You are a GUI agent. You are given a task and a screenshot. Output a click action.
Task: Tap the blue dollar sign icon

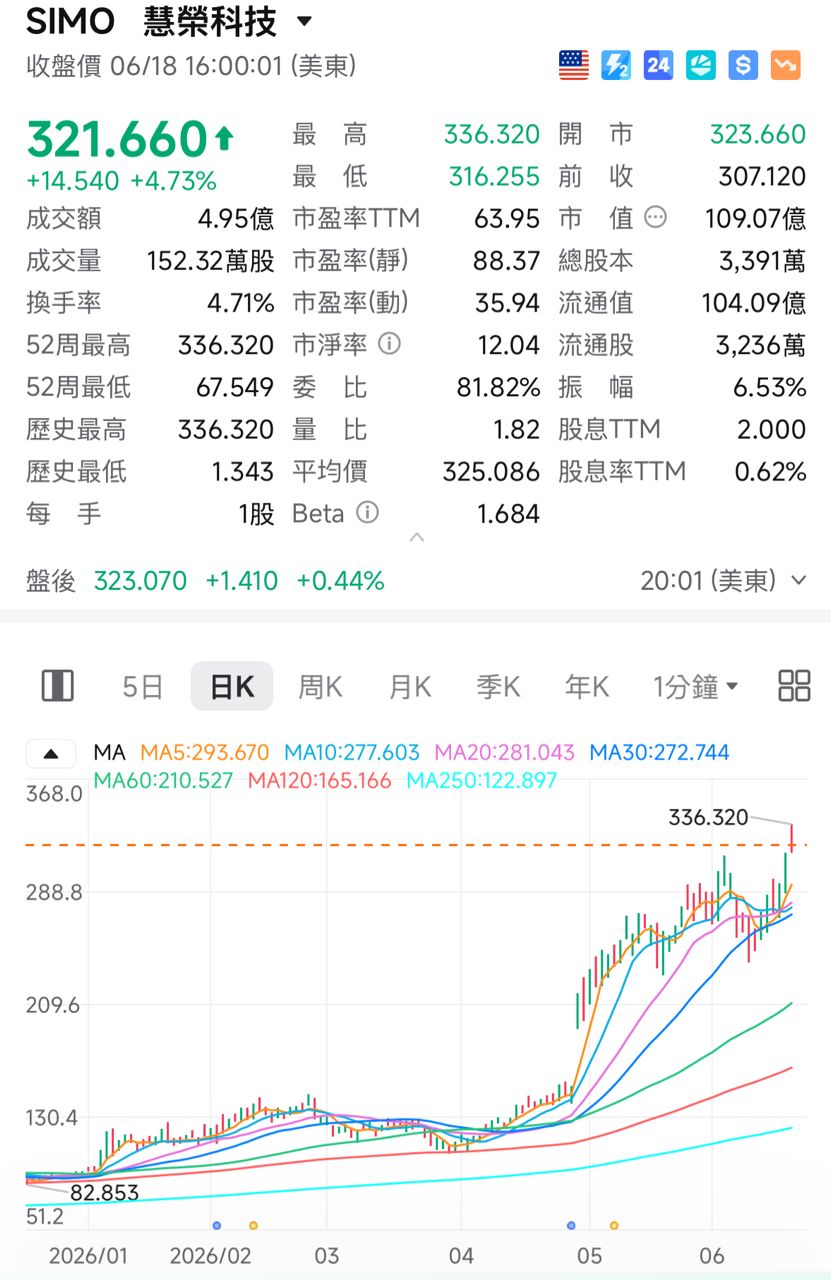coord(743,66)
